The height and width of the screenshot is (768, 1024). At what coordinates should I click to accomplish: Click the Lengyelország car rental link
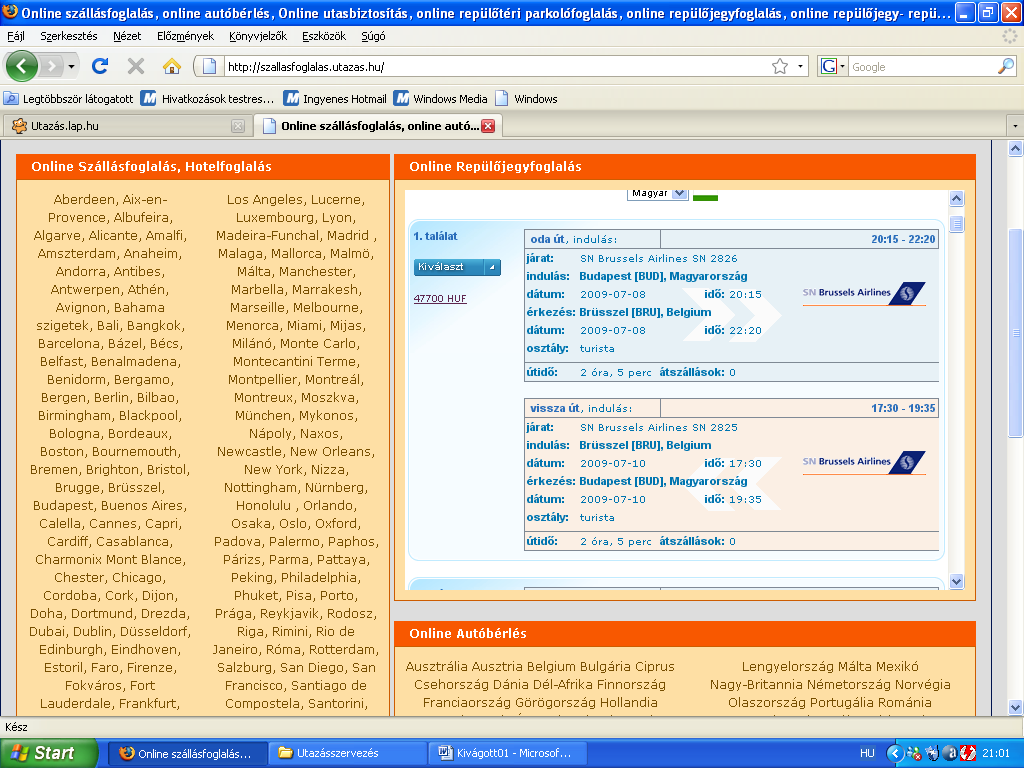(x=787, y=667)
